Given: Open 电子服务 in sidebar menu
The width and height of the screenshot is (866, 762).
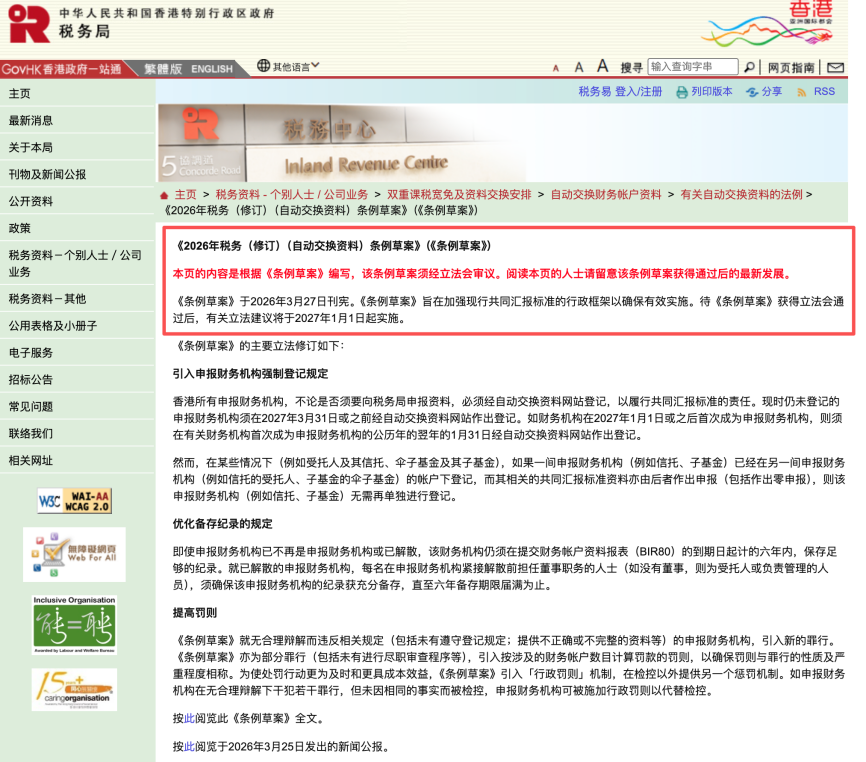Looking at the screenshot, I should pyautogui.click(x=31, y=353).
